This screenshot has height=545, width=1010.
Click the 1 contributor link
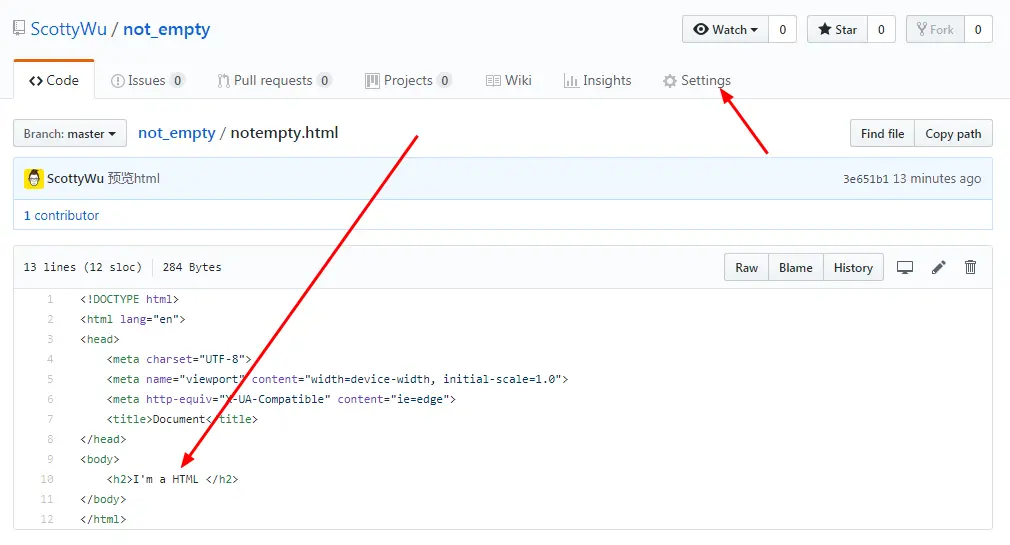pyautogui.click(x=62, y=215)
